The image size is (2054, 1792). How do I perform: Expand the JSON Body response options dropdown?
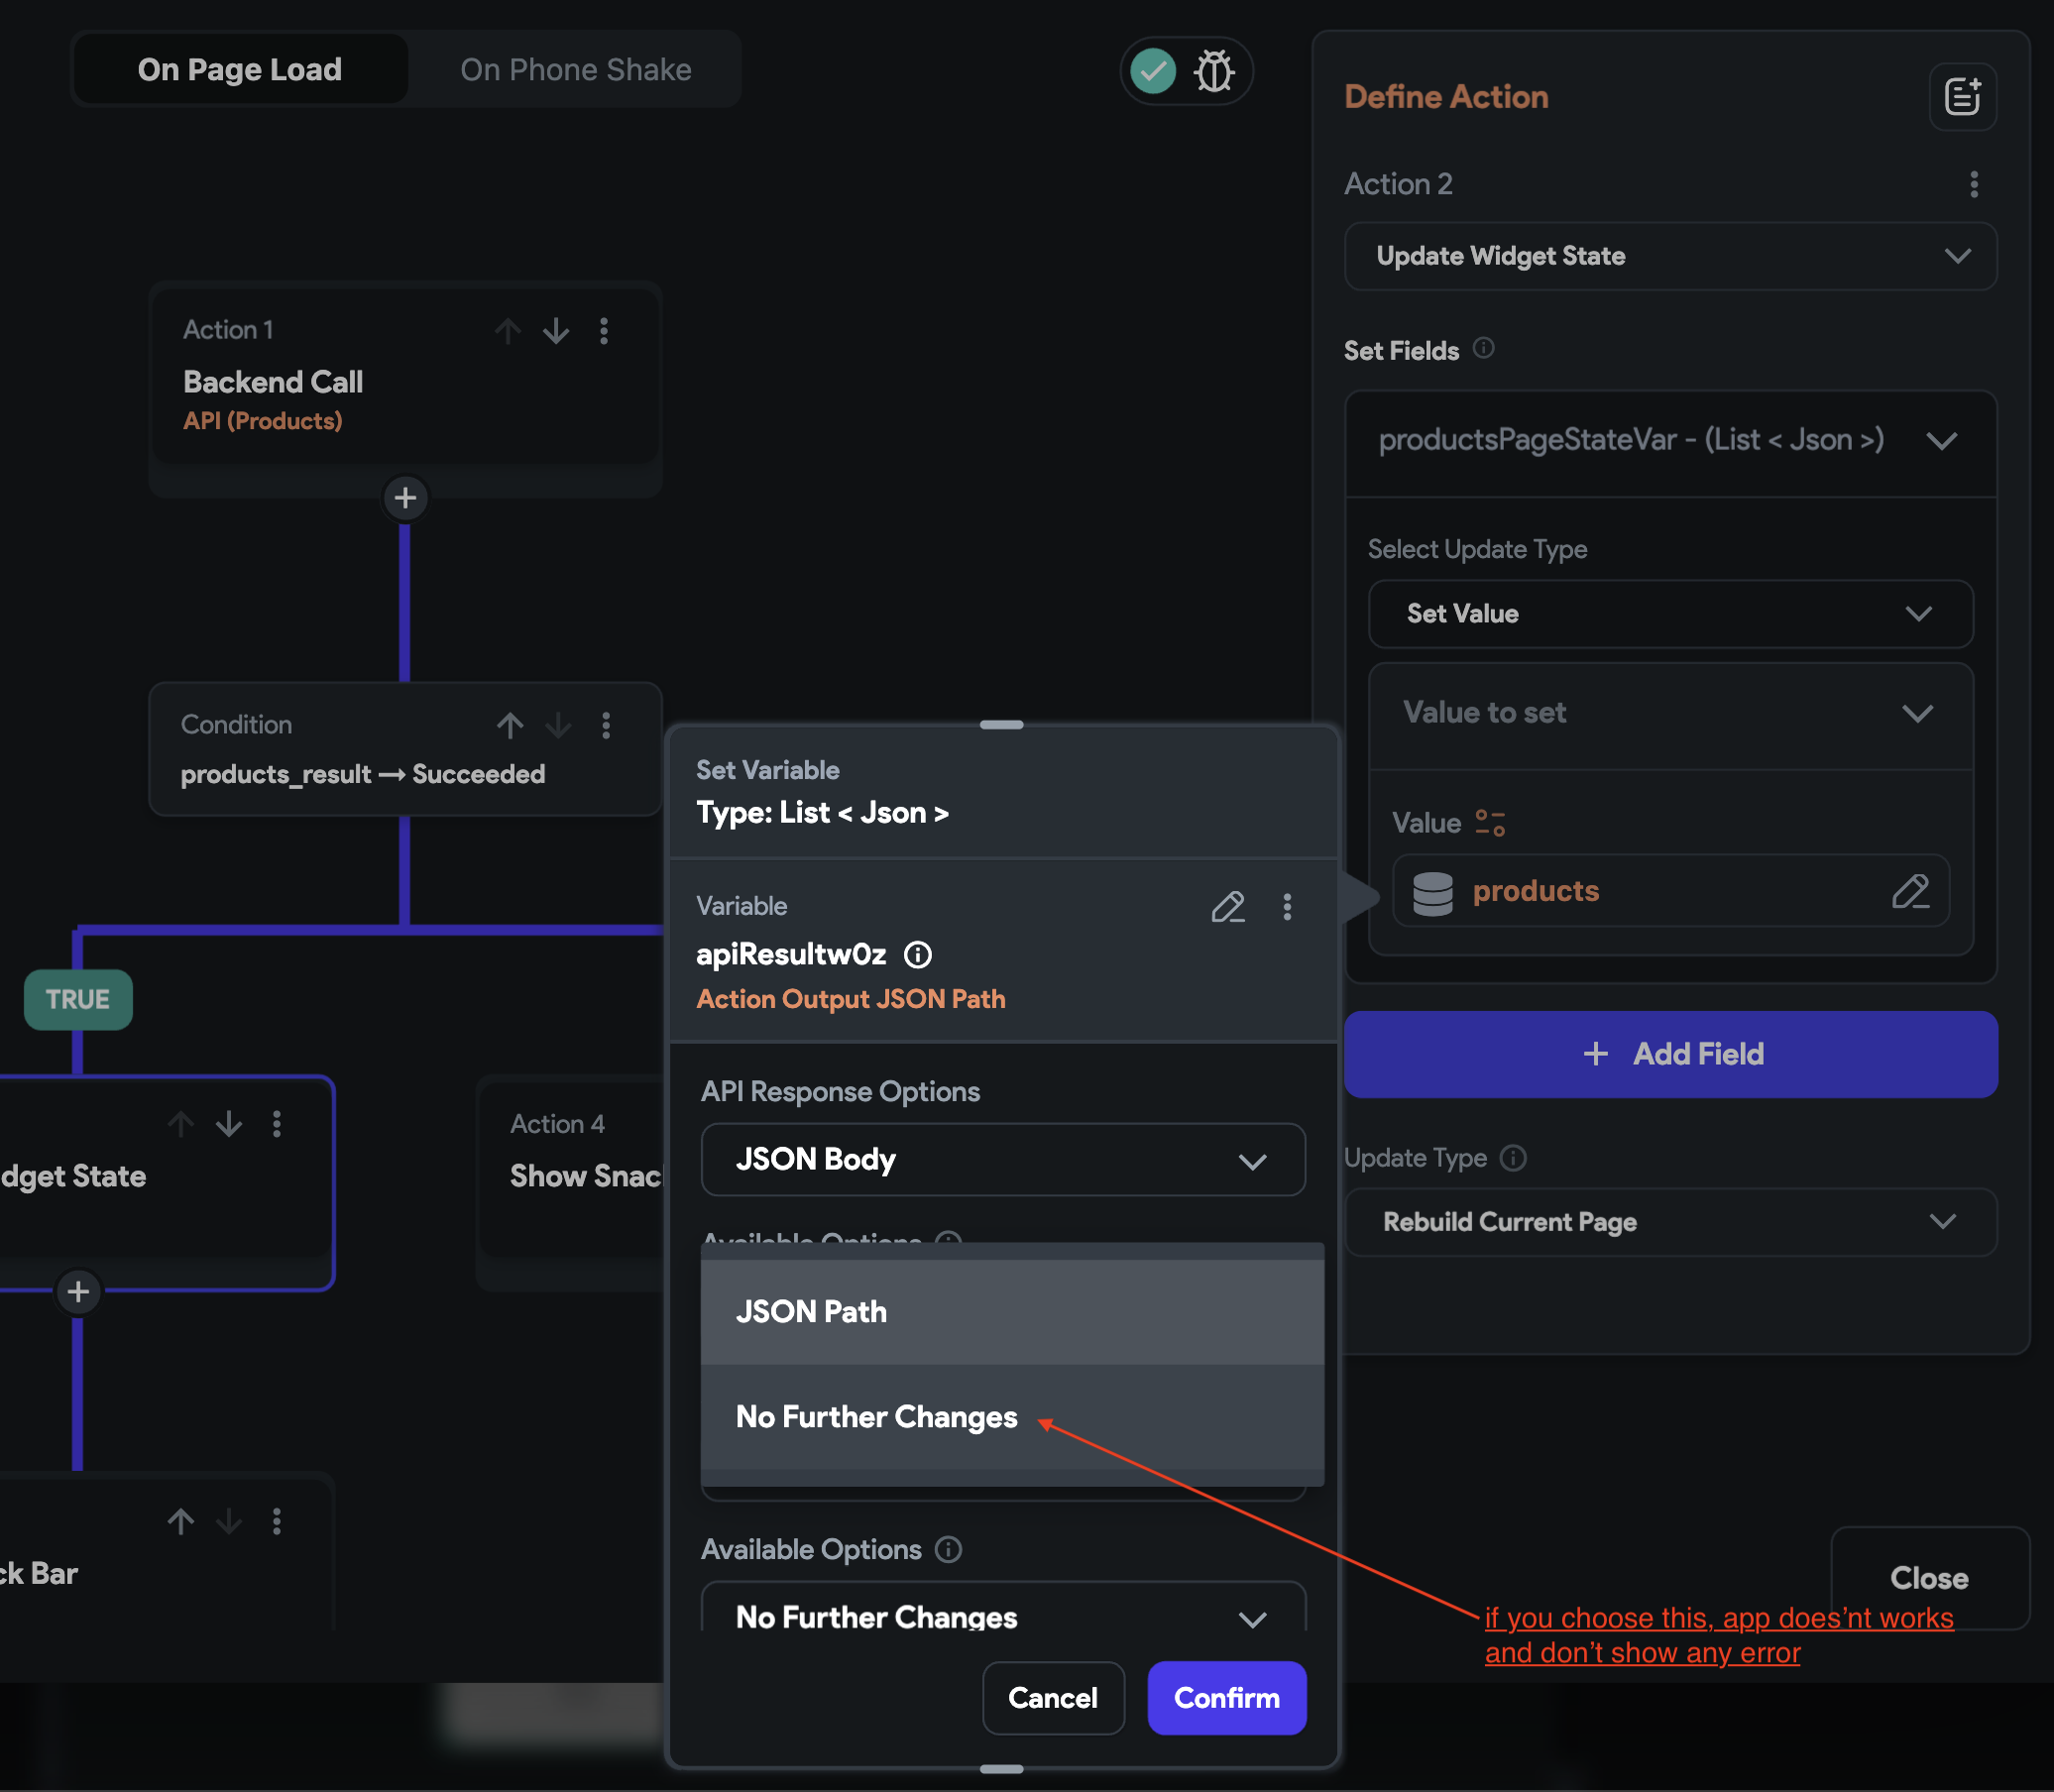(1002, 1160)
